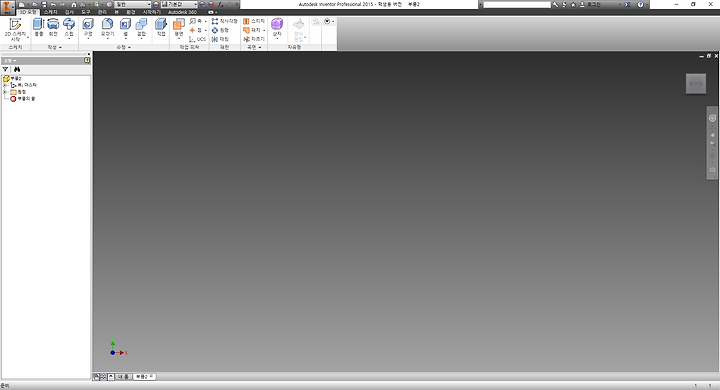Select the Revolve (회전) tool
720x390 pixels.
point(53,28)
